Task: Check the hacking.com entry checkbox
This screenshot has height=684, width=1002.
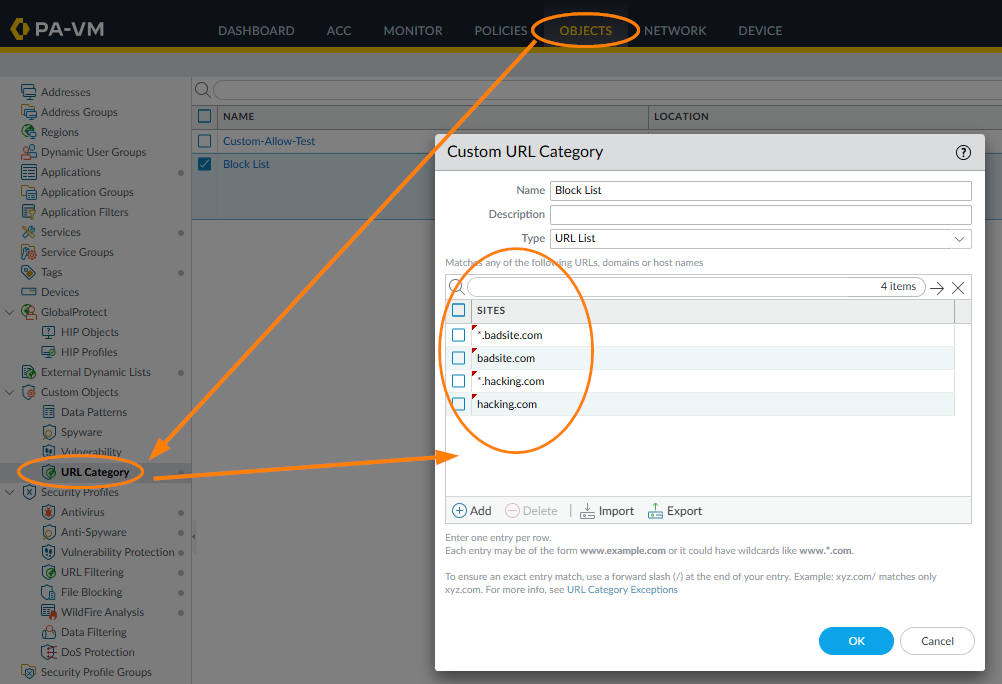Action: click(458, 404)
